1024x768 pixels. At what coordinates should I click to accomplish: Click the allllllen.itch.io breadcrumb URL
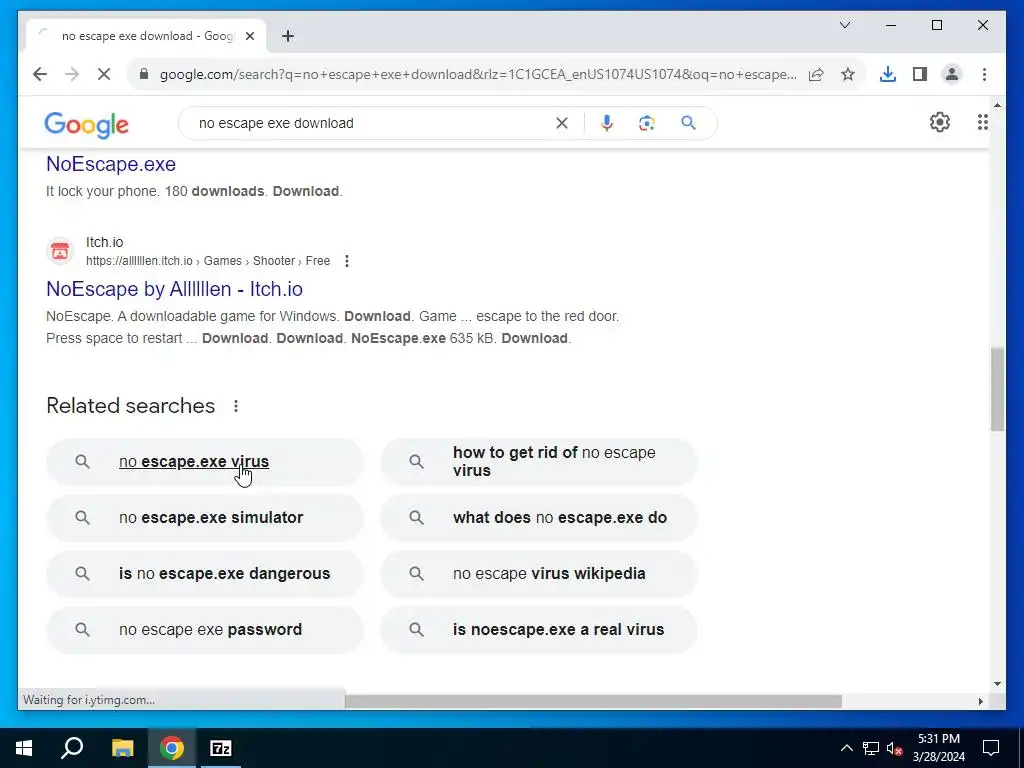(208, 261)
